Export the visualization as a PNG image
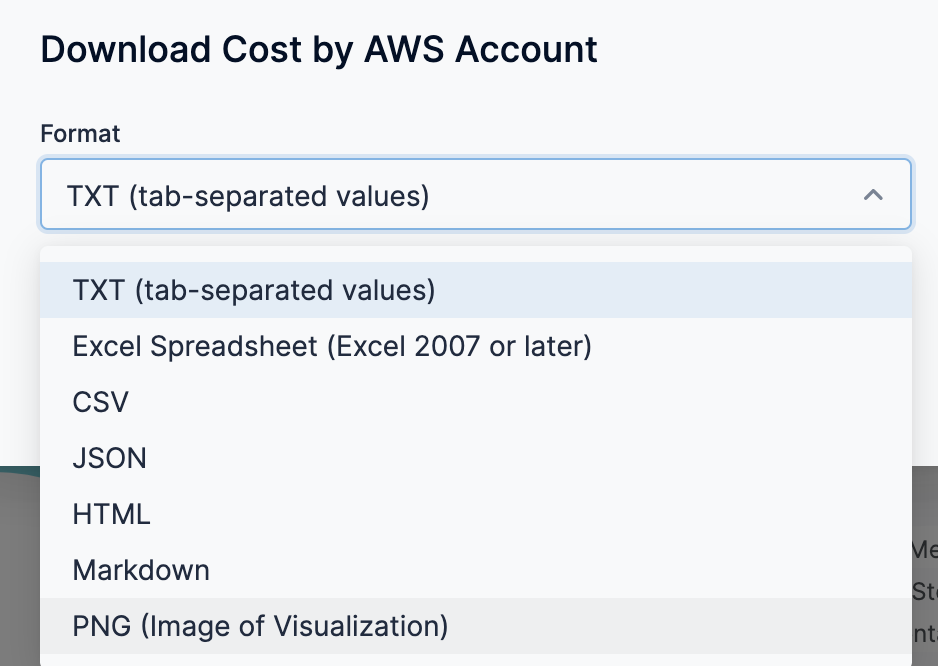The height and width of the screenshot is (666, 938). (260, 626)
